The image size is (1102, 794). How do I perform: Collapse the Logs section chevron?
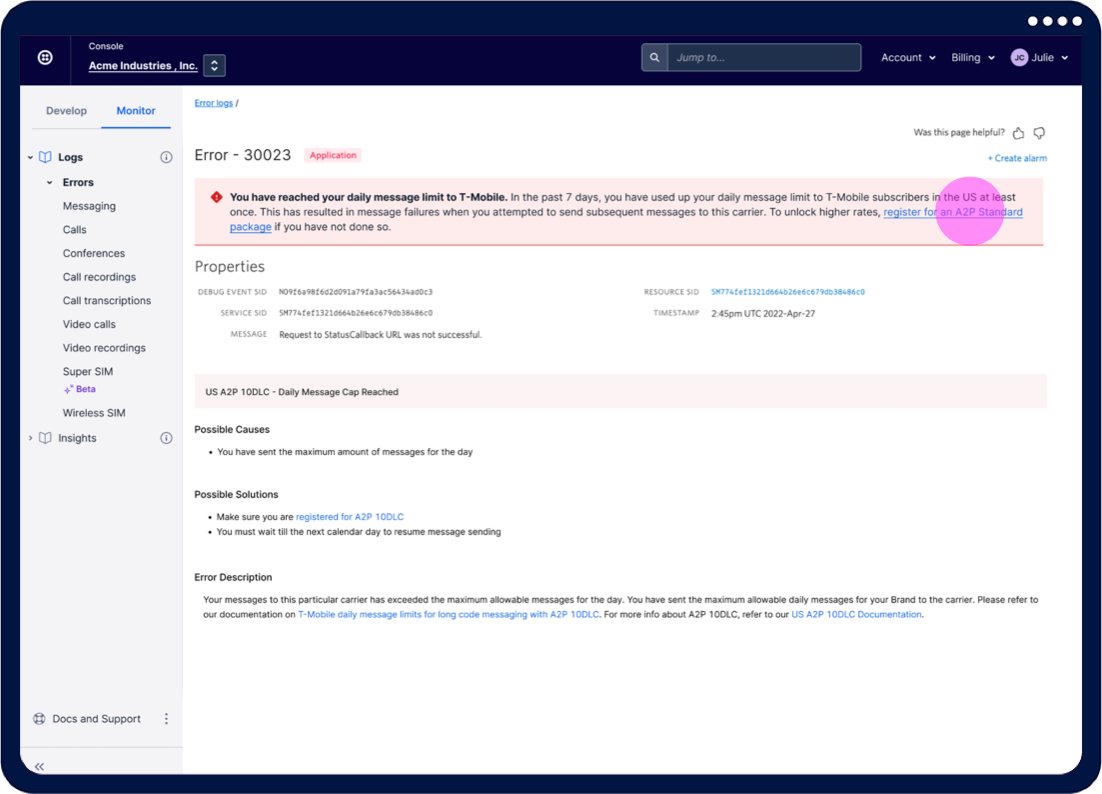pyautogui.click(x=30, y=157)
